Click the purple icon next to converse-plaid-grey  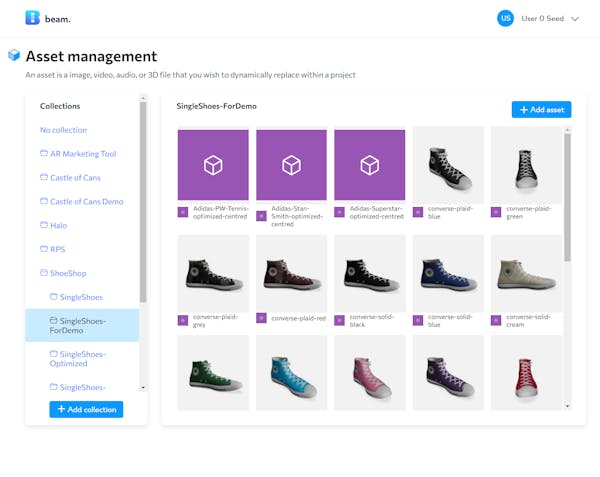tap(183, 321)
